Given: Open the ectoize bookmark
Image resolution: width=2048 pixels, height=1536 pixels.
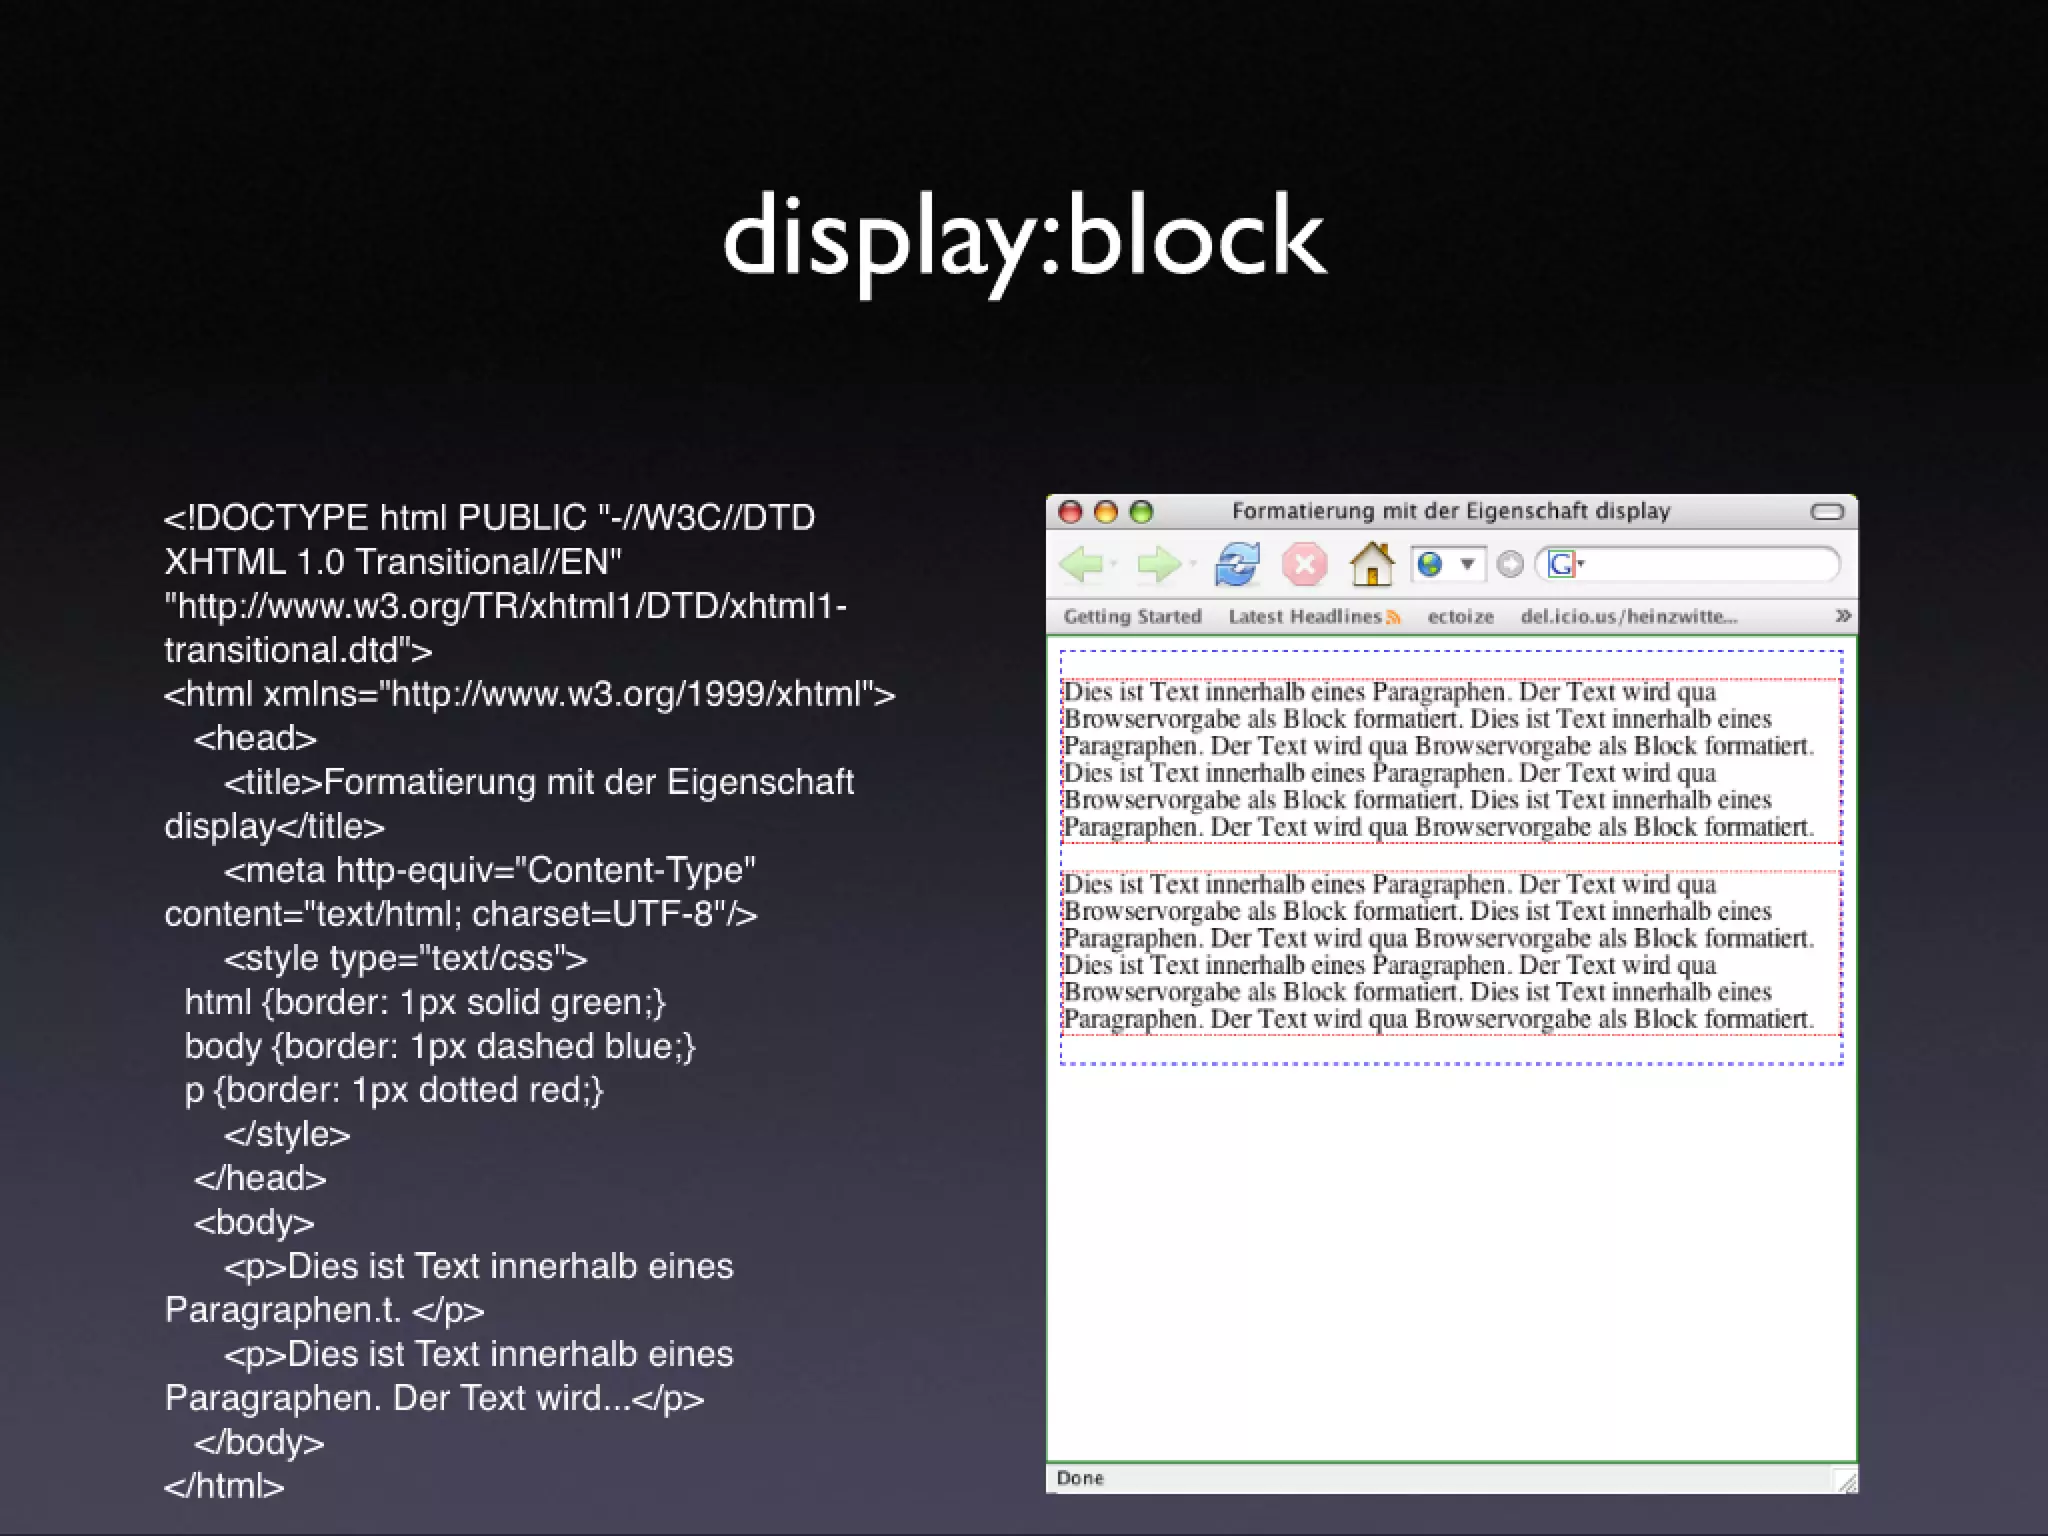Looking at the screenshot, I should [x=1460, y=617].
